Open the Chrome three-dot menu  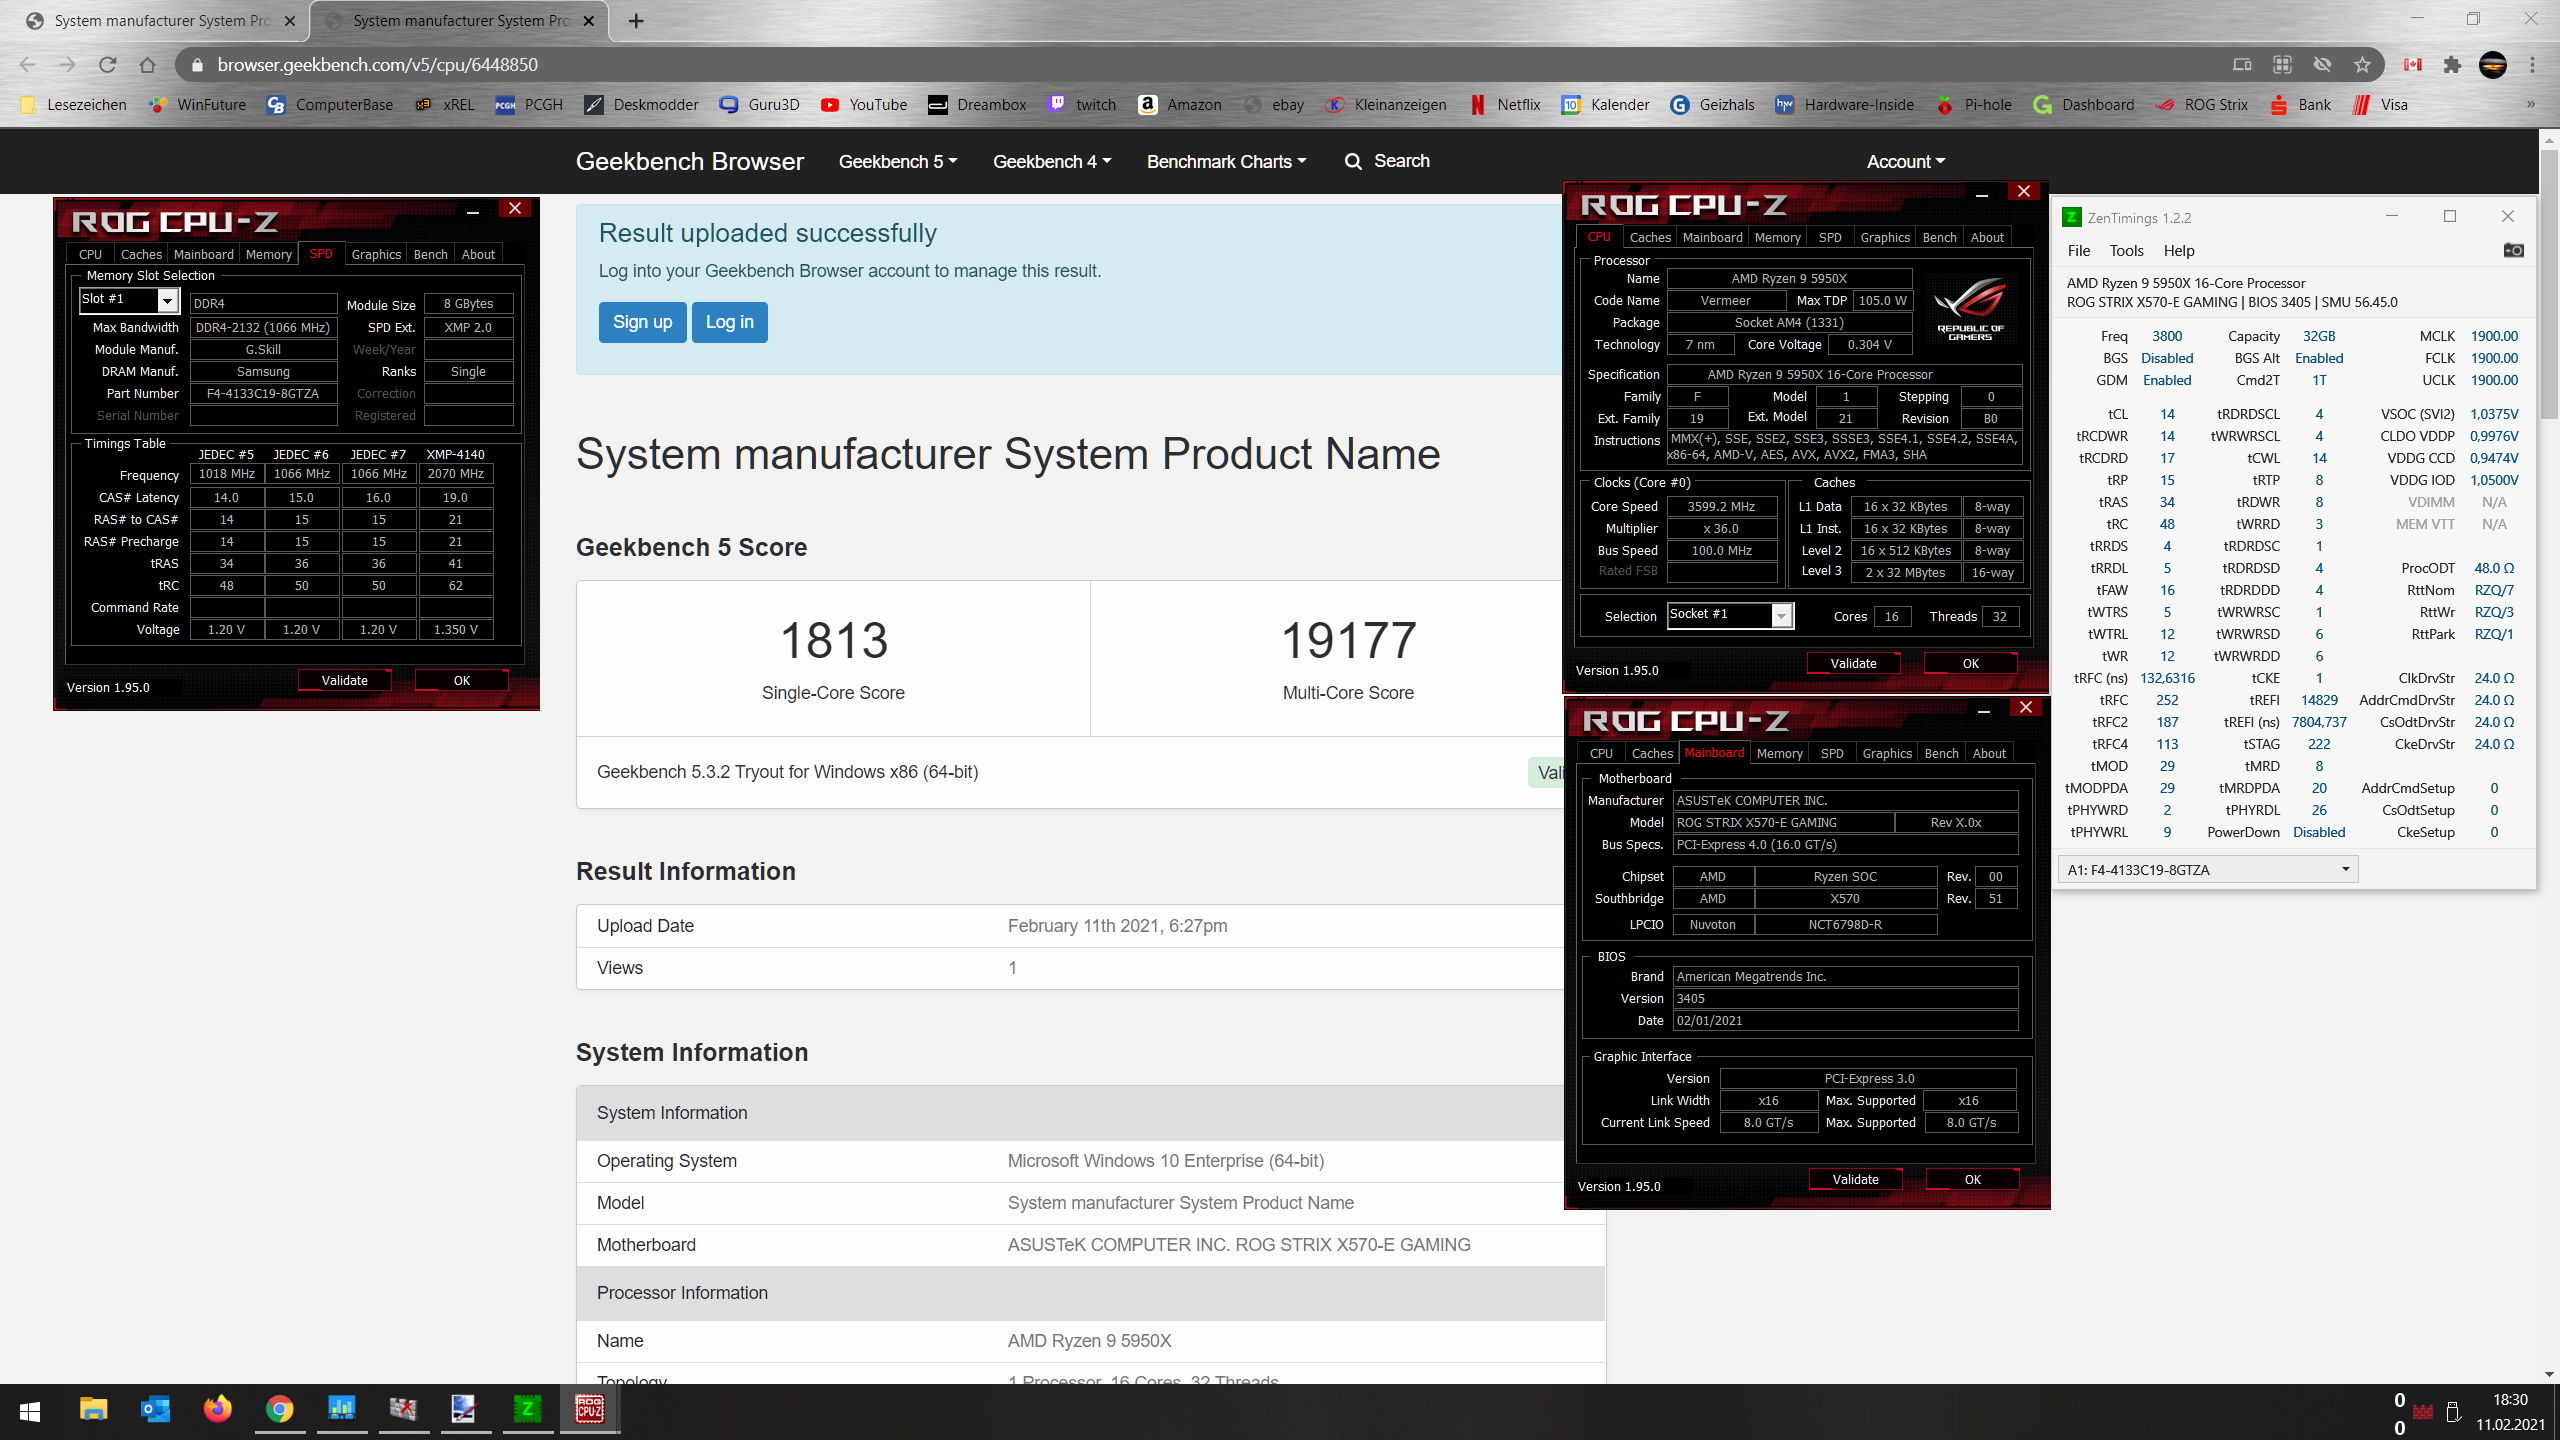[2532, 65]
